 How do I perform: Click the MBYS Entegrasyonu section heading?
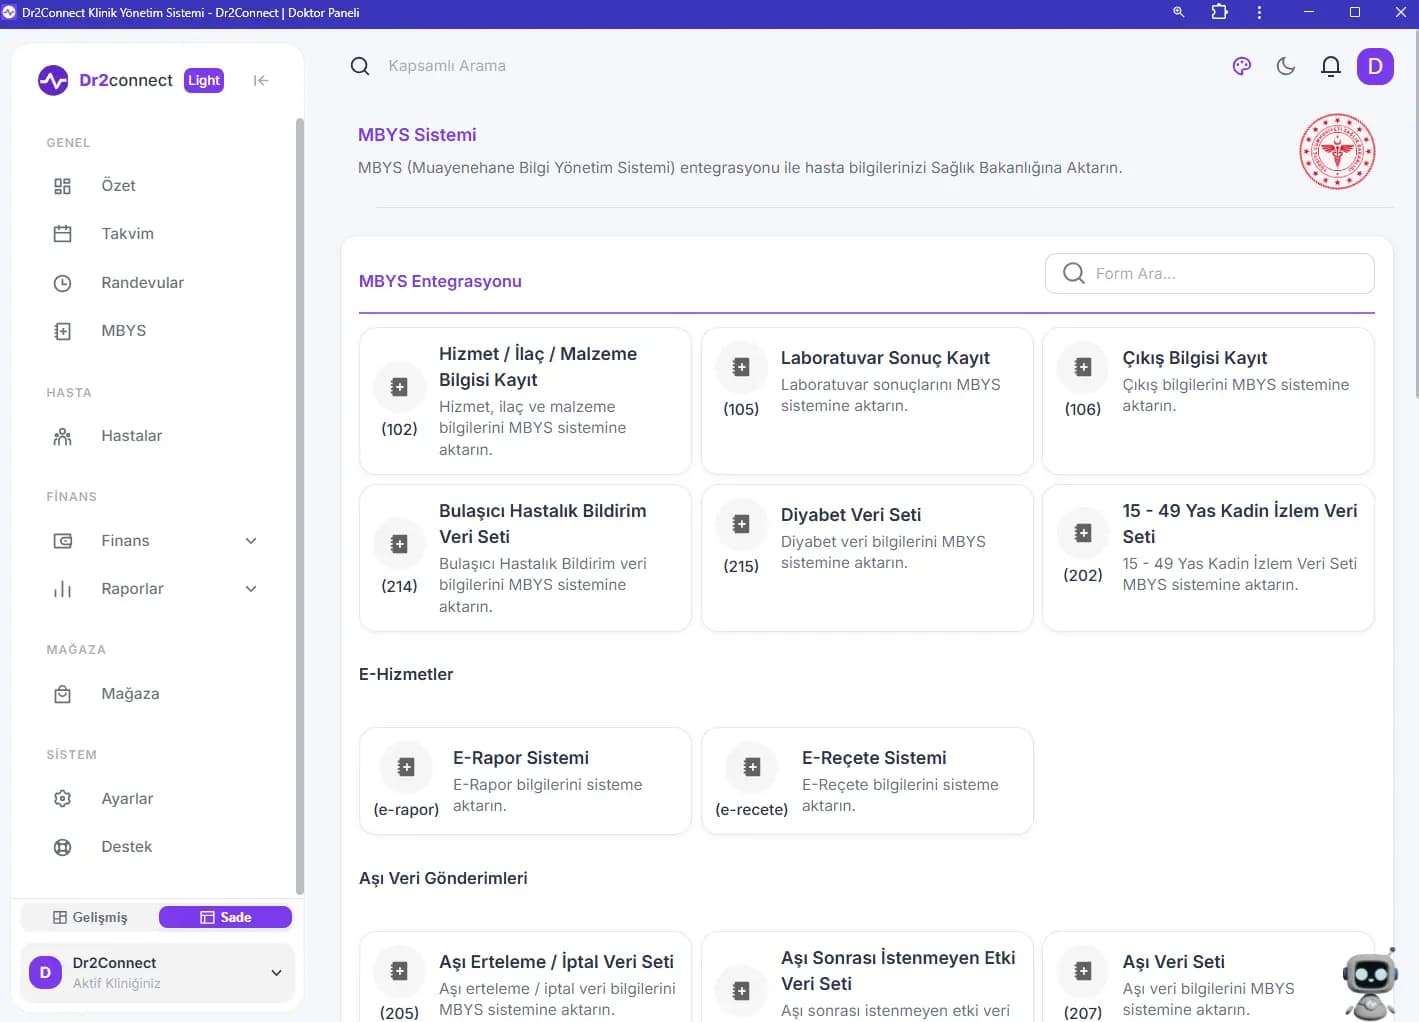pos(440,281)
